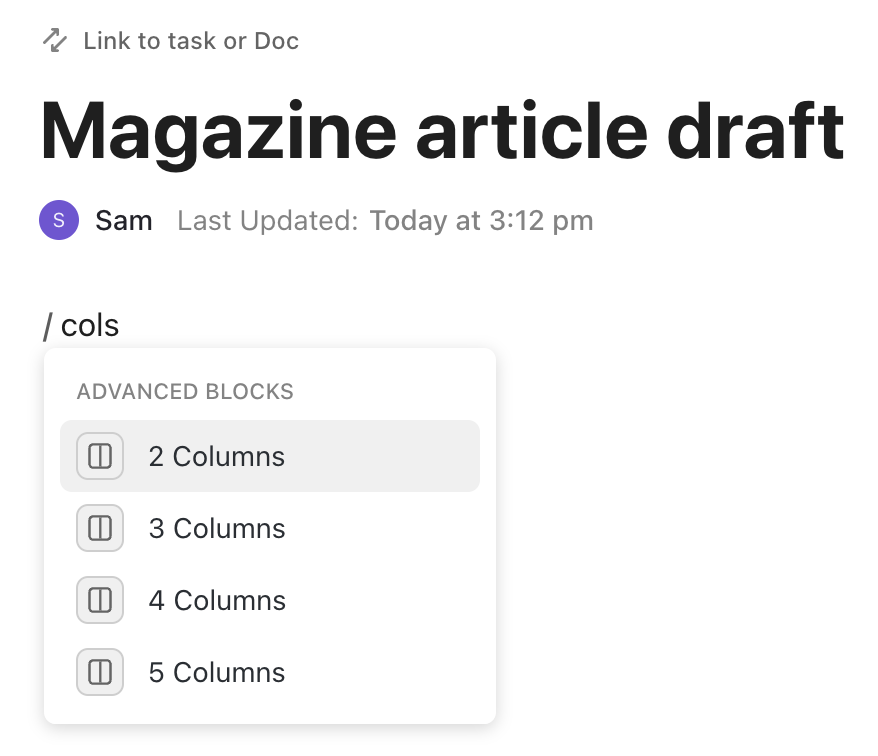Select "2 Columns" from the slash menu
This screenshot has height=756, width=878.
217,456
